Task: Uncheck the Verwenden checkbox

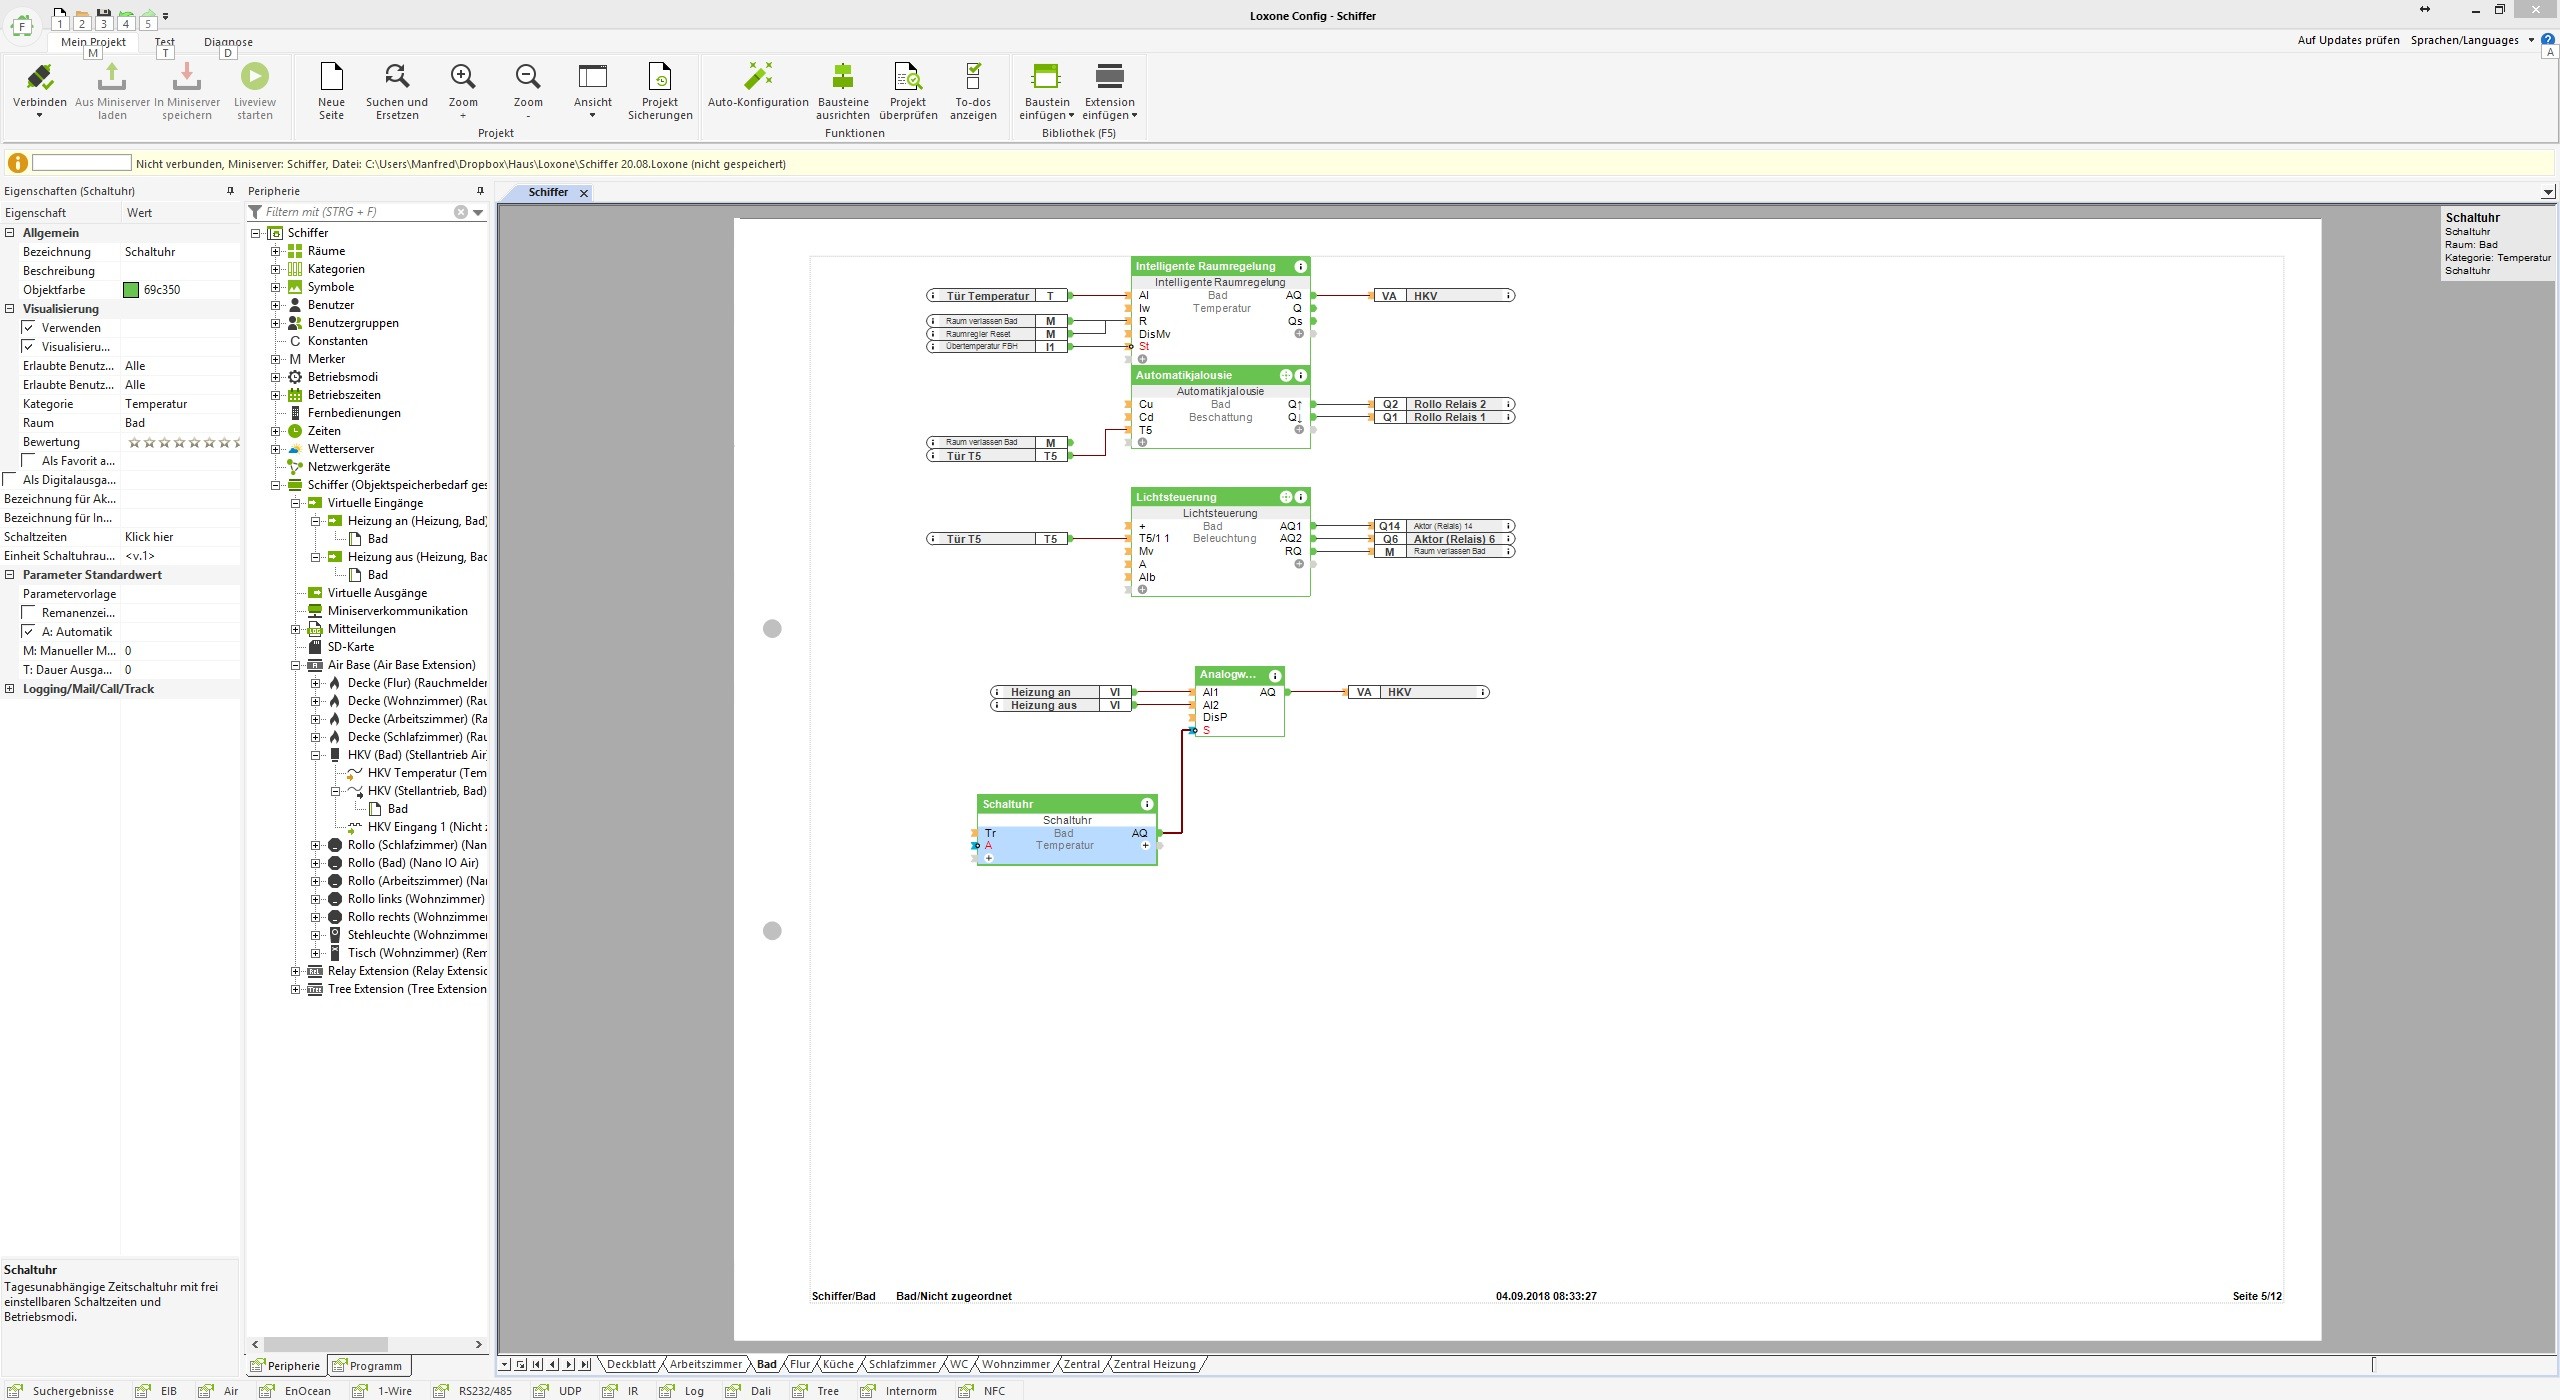Action: (29, 328)
